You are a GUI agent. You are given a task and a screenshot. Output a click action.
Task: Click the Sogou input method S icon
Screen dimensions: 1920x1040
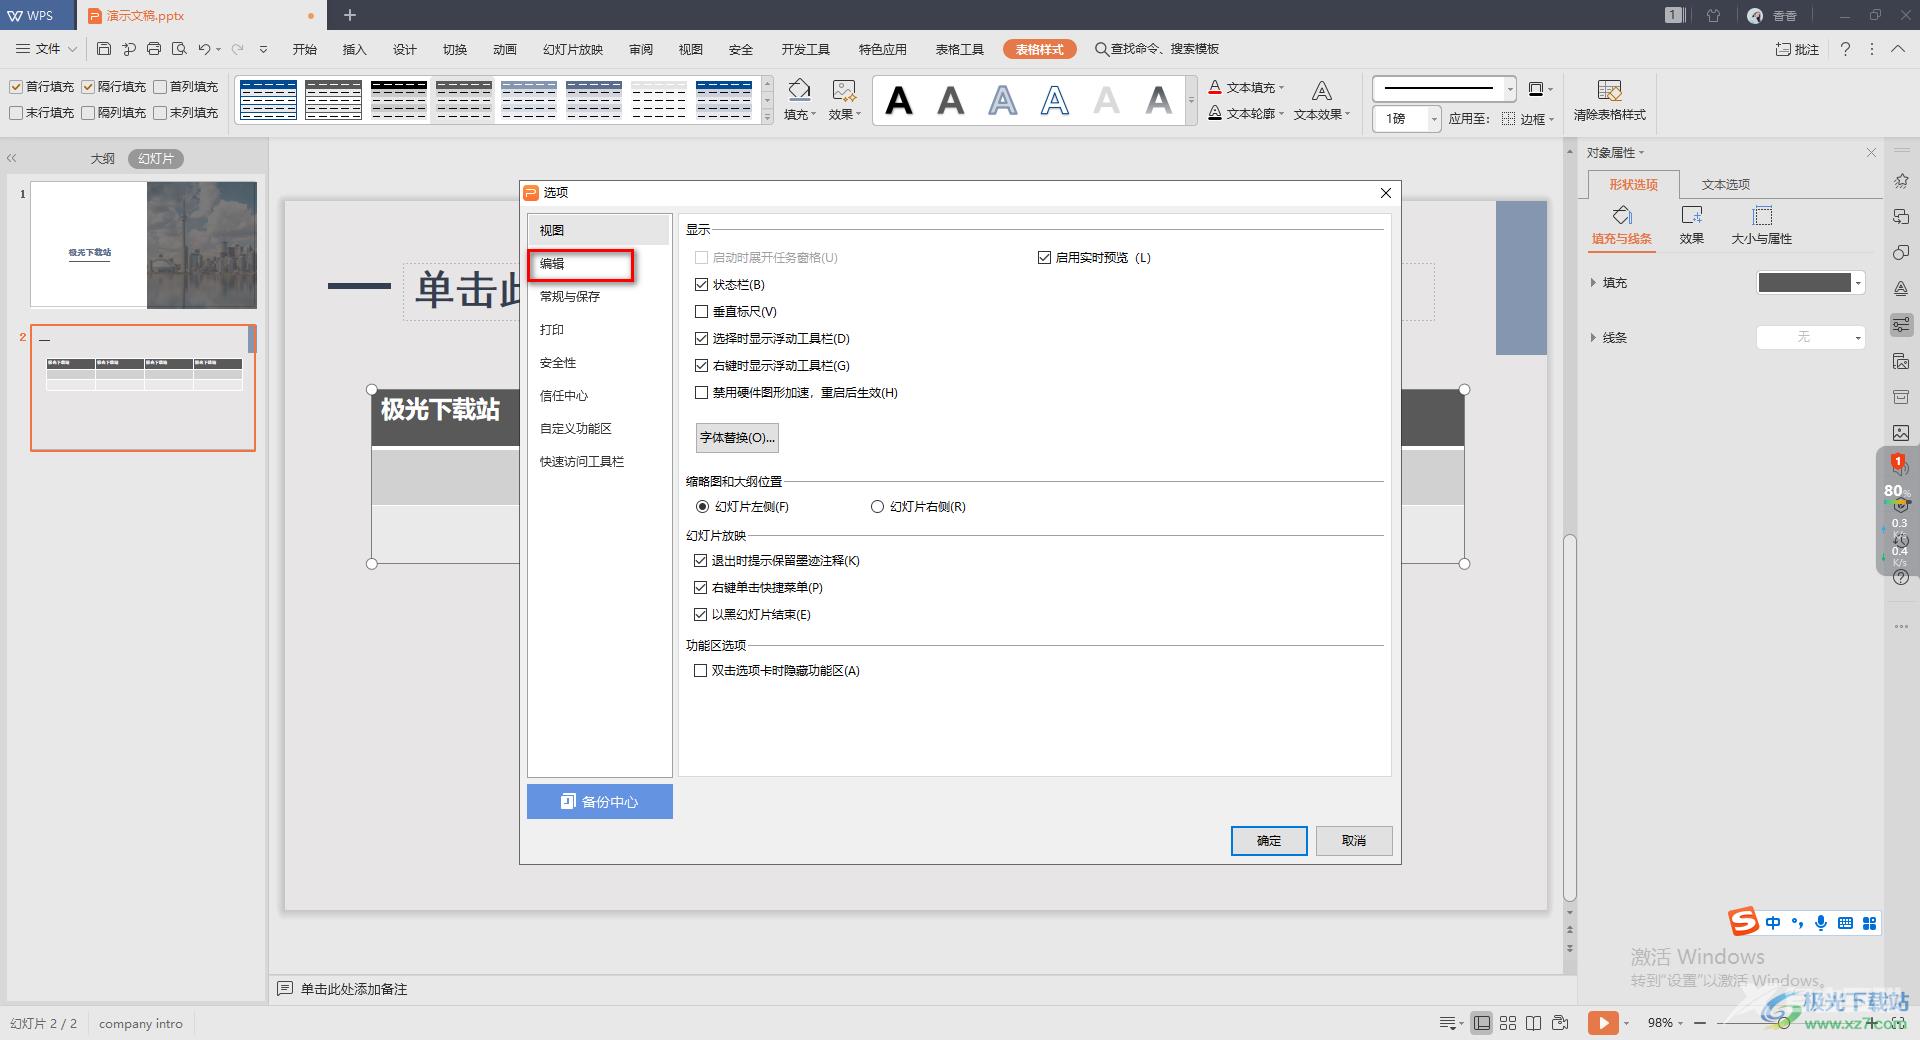click(1743, 921)
